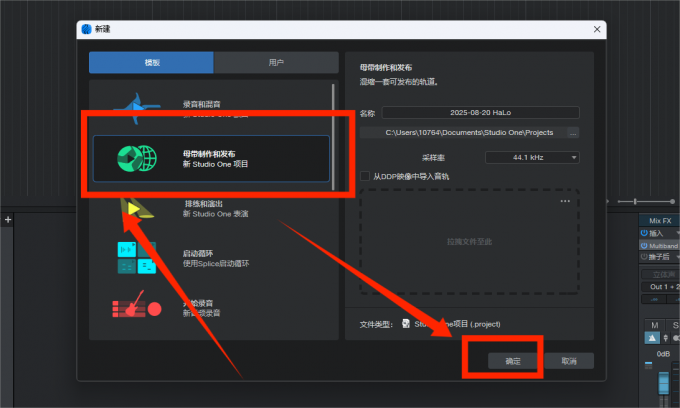Screen dimensions: 680x408
Task: Switch to the 模板 tab
Action: 151,62
